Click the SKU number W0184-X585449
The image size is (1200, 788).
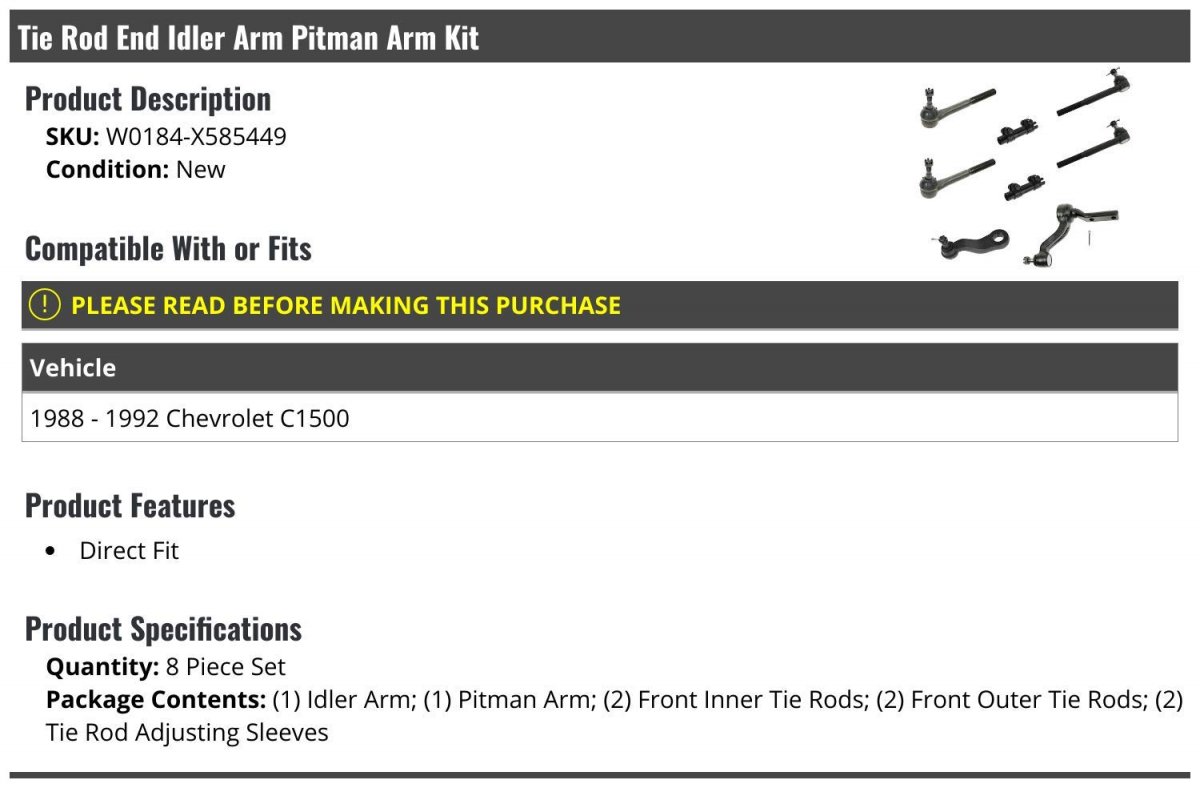(x=196, y=137)
